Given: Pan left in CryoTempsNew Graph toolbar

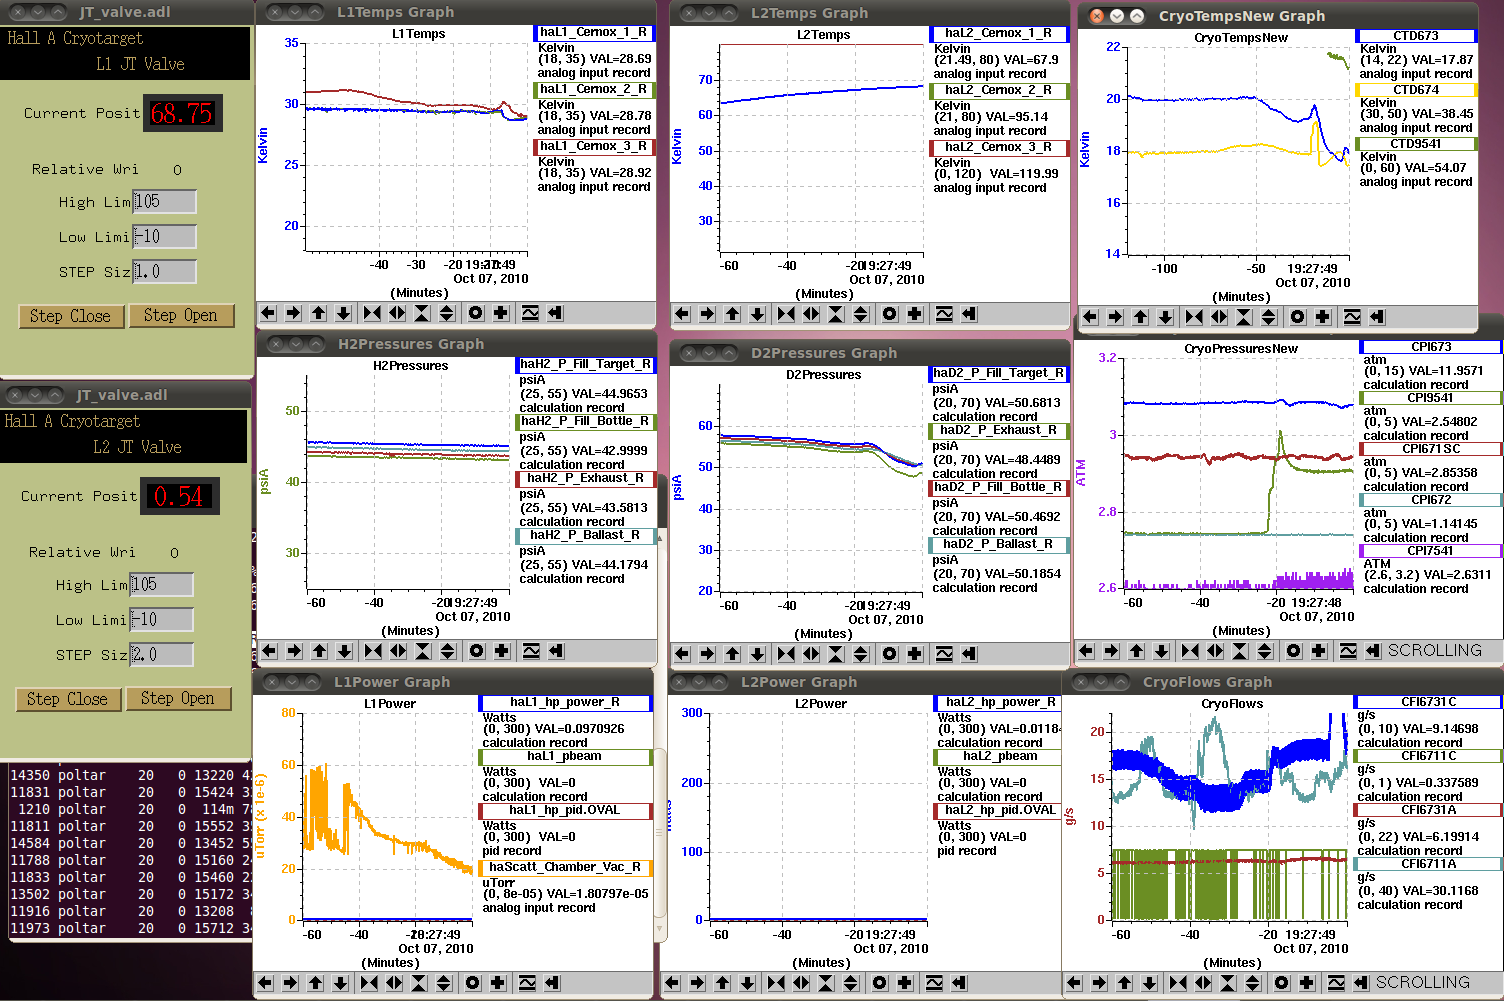Looking at the screenshot, I should (x=1090, y=317).
